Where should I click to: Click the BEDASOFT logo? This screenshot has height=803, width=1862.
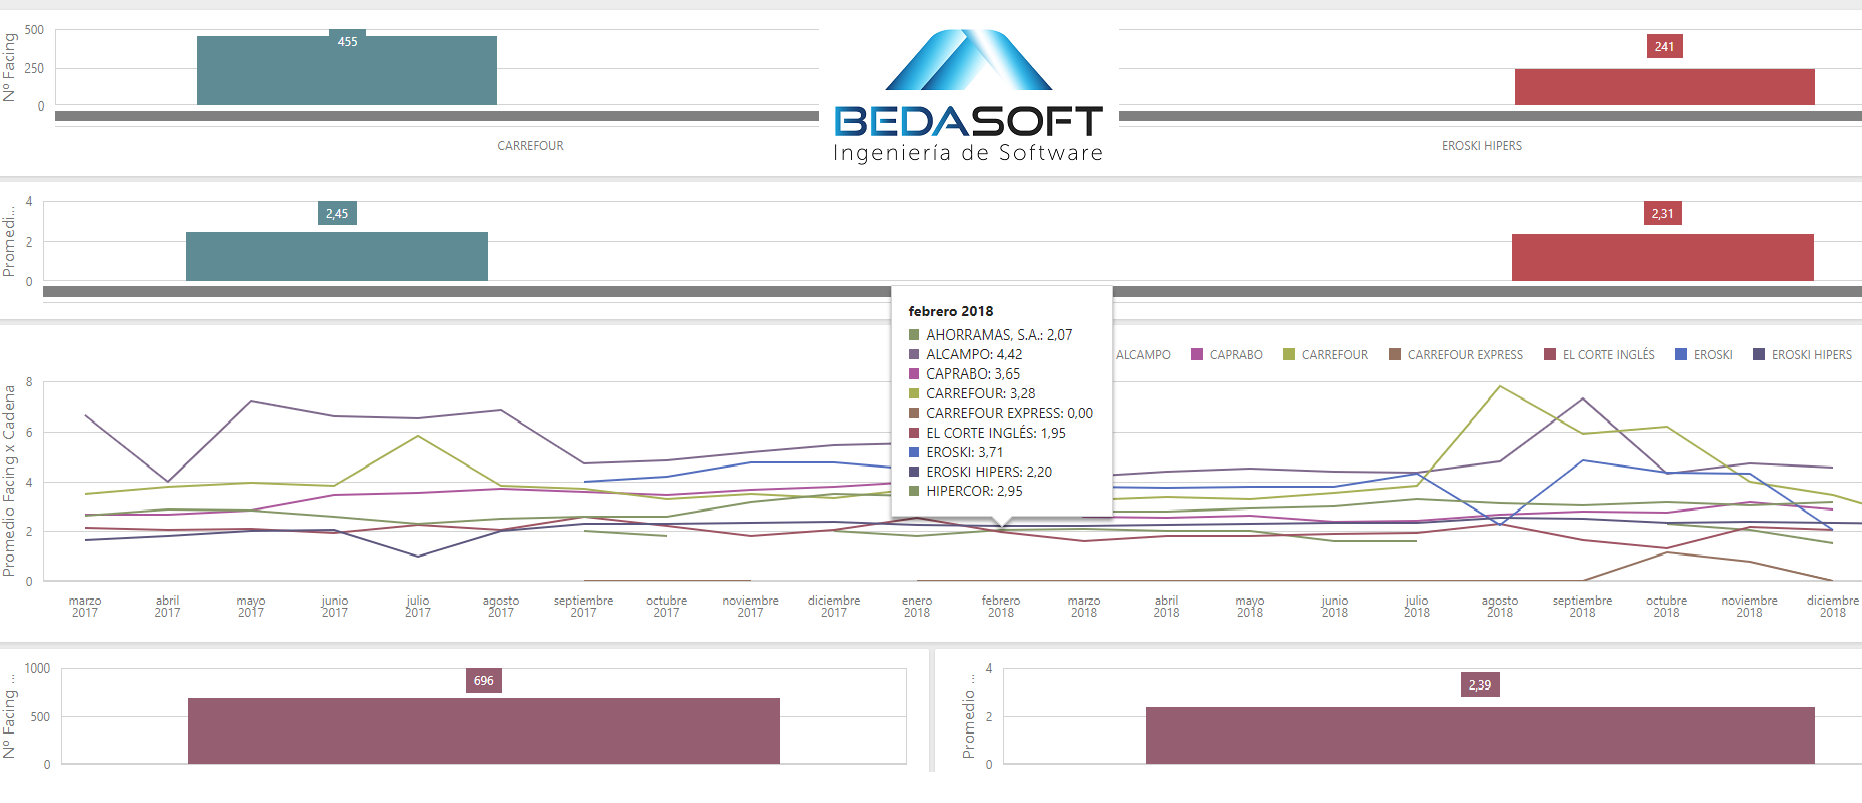(968, 96)
